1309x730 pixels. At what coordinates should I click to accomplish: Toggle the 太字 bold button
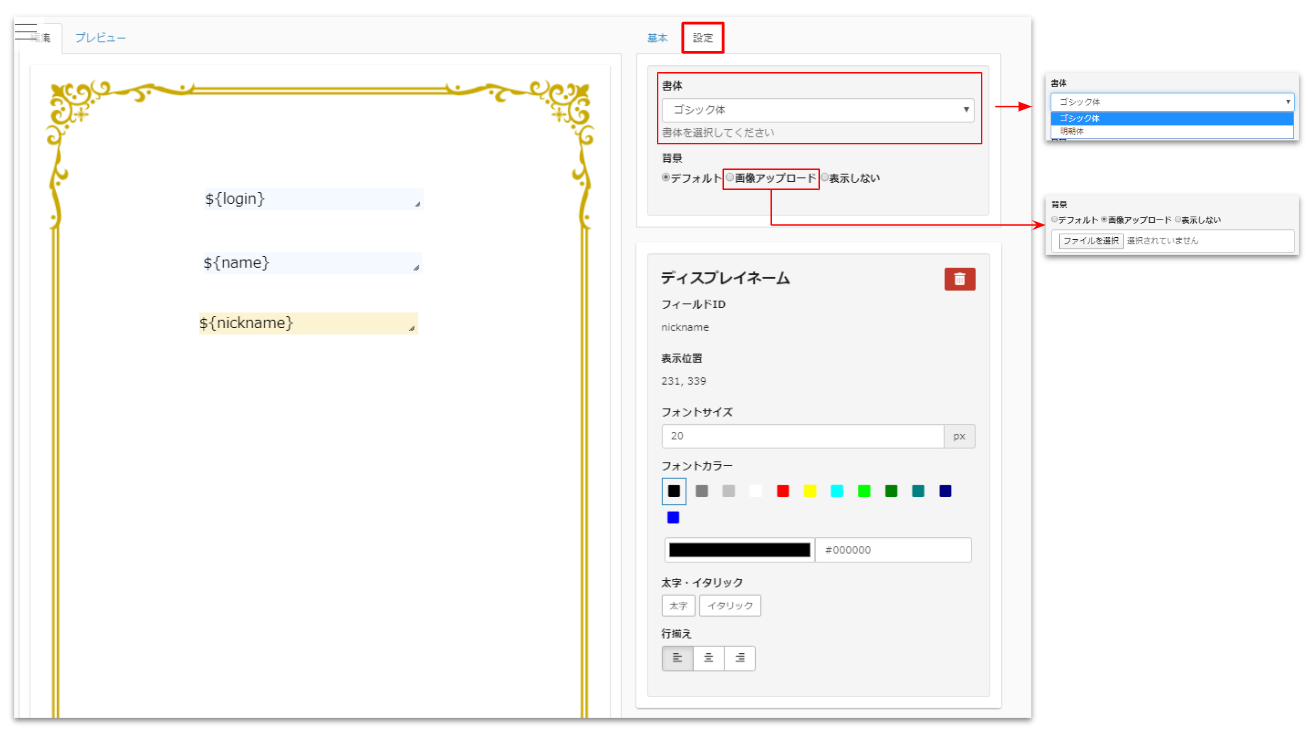pos(678,606)
